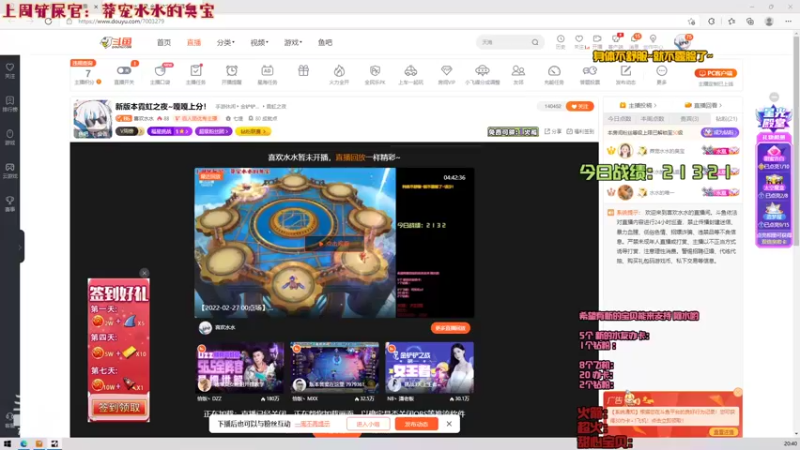Open the gauge 充能任务 icon

pos(554,73)
